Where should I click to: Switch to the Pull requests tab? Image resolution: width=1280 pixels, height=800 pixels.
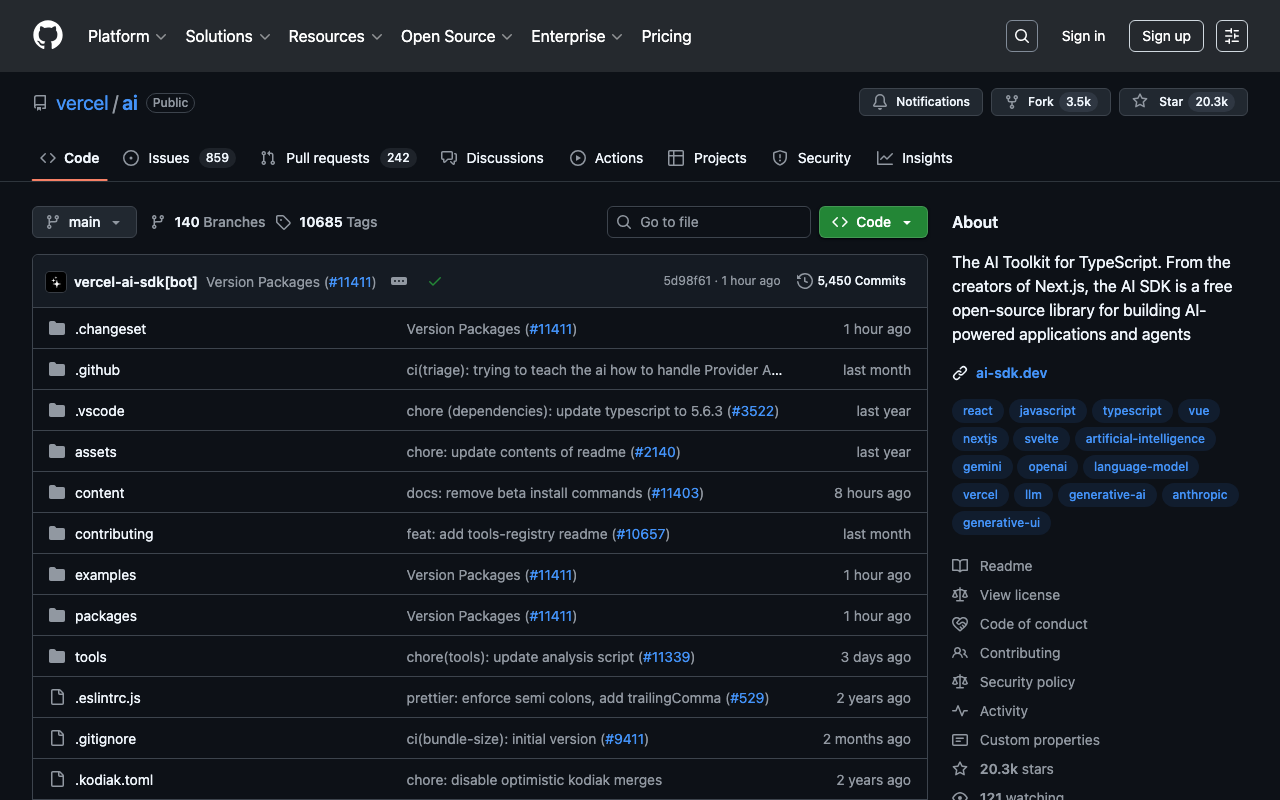click(327, 158)
